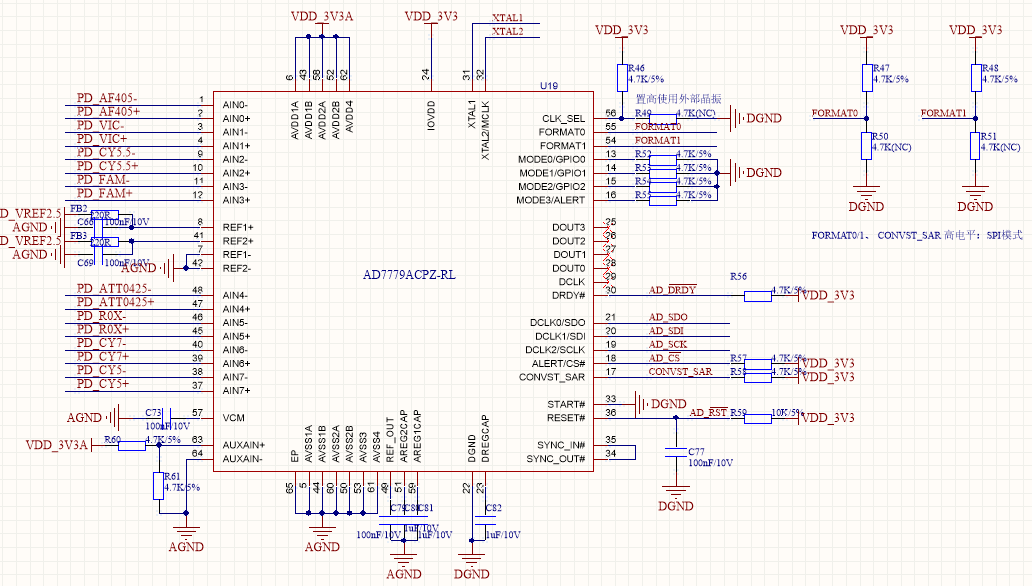The height and width of the screenshot is (586, 1032).
Task: Select resistor R51 symbol
Action: tap(975, 146)
